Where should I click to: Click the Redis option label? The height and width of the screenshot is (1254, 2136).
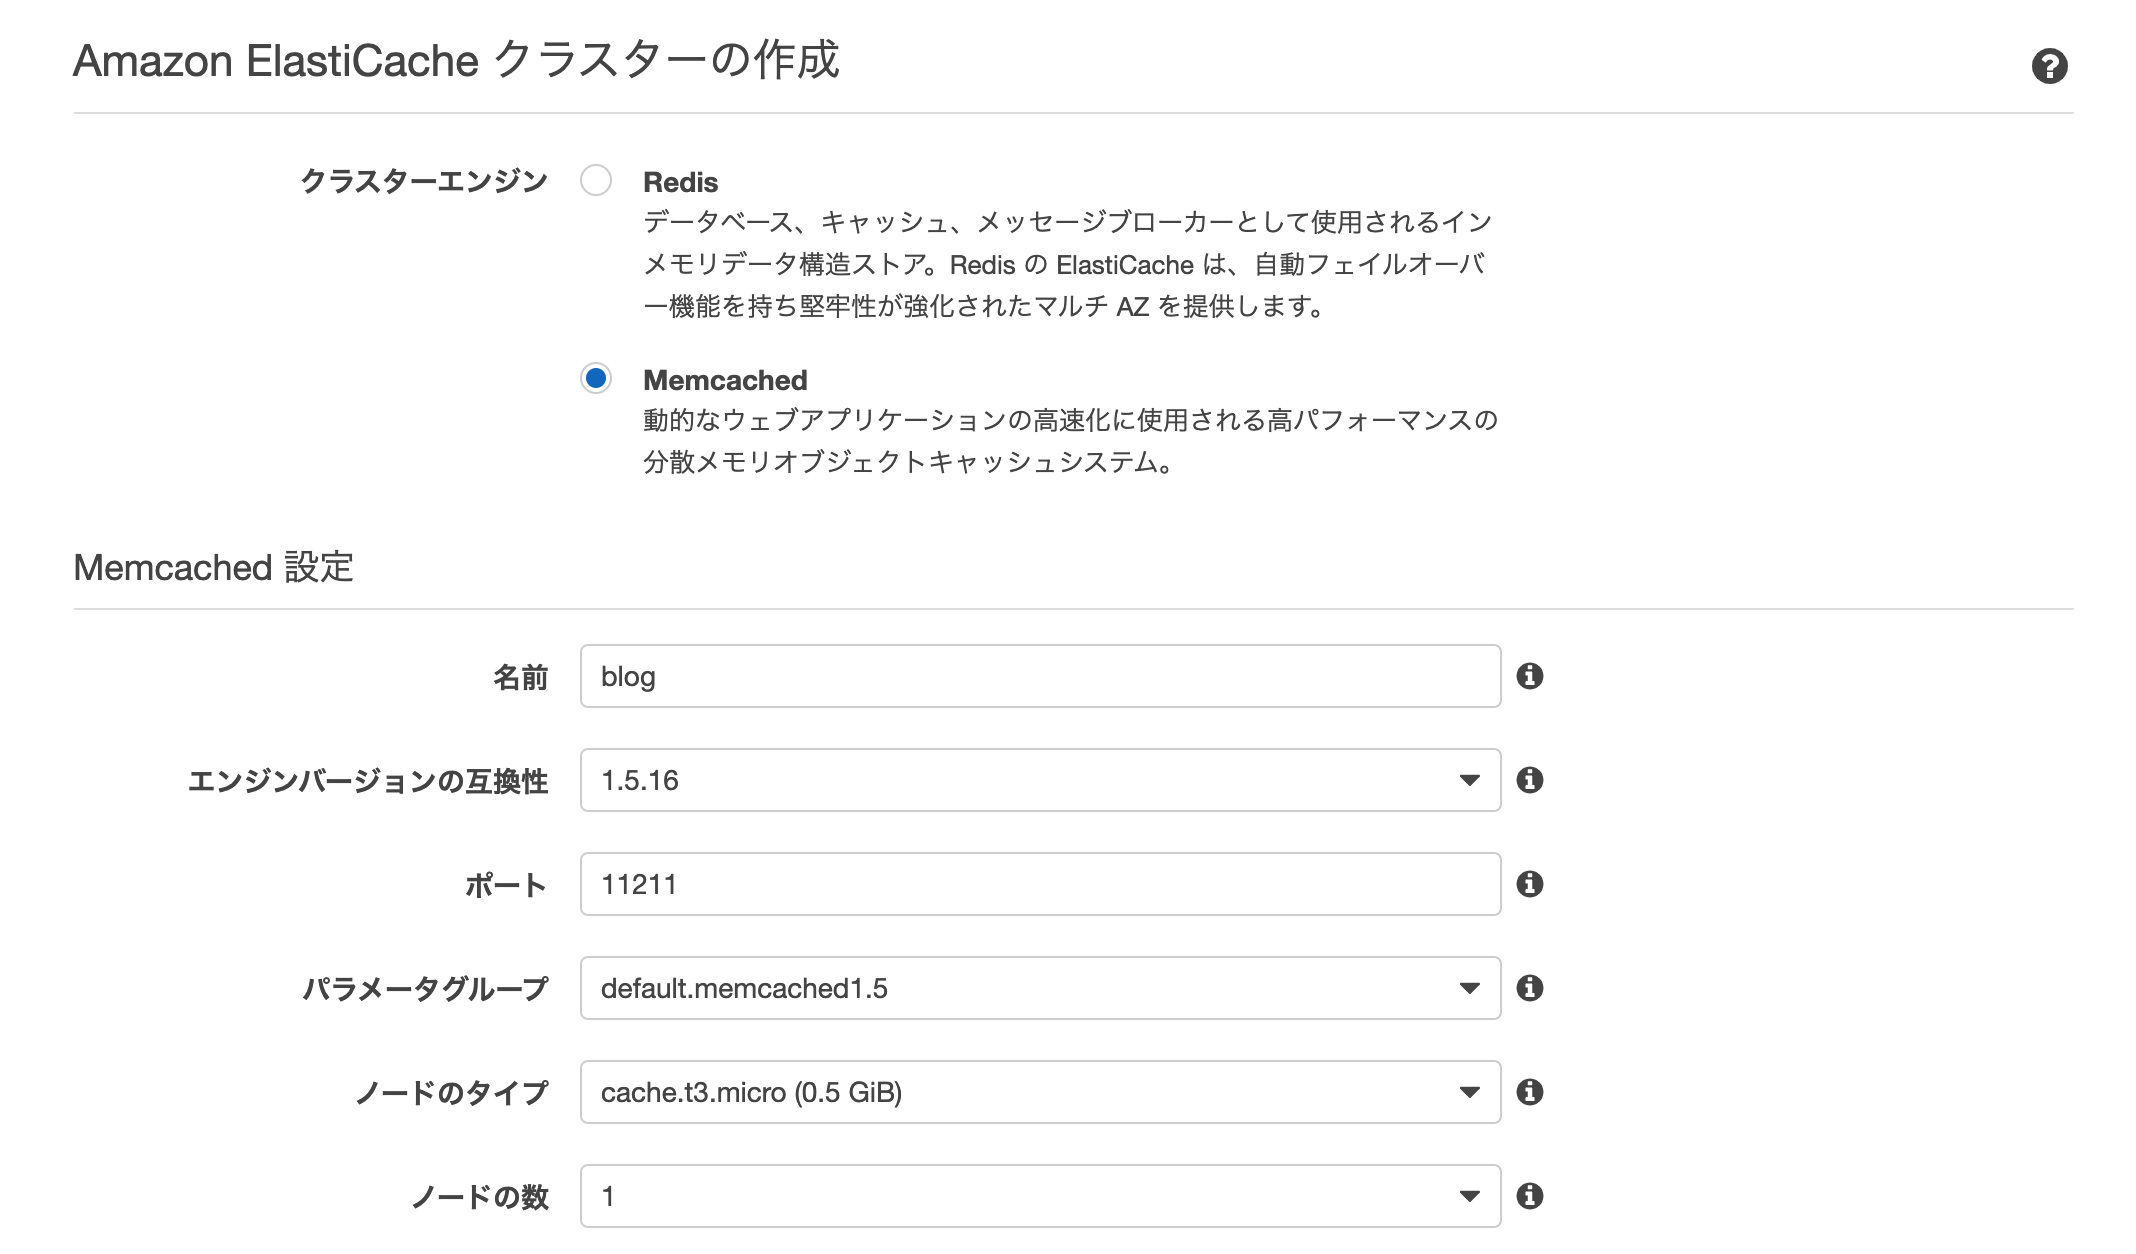[x=680, y=182]
